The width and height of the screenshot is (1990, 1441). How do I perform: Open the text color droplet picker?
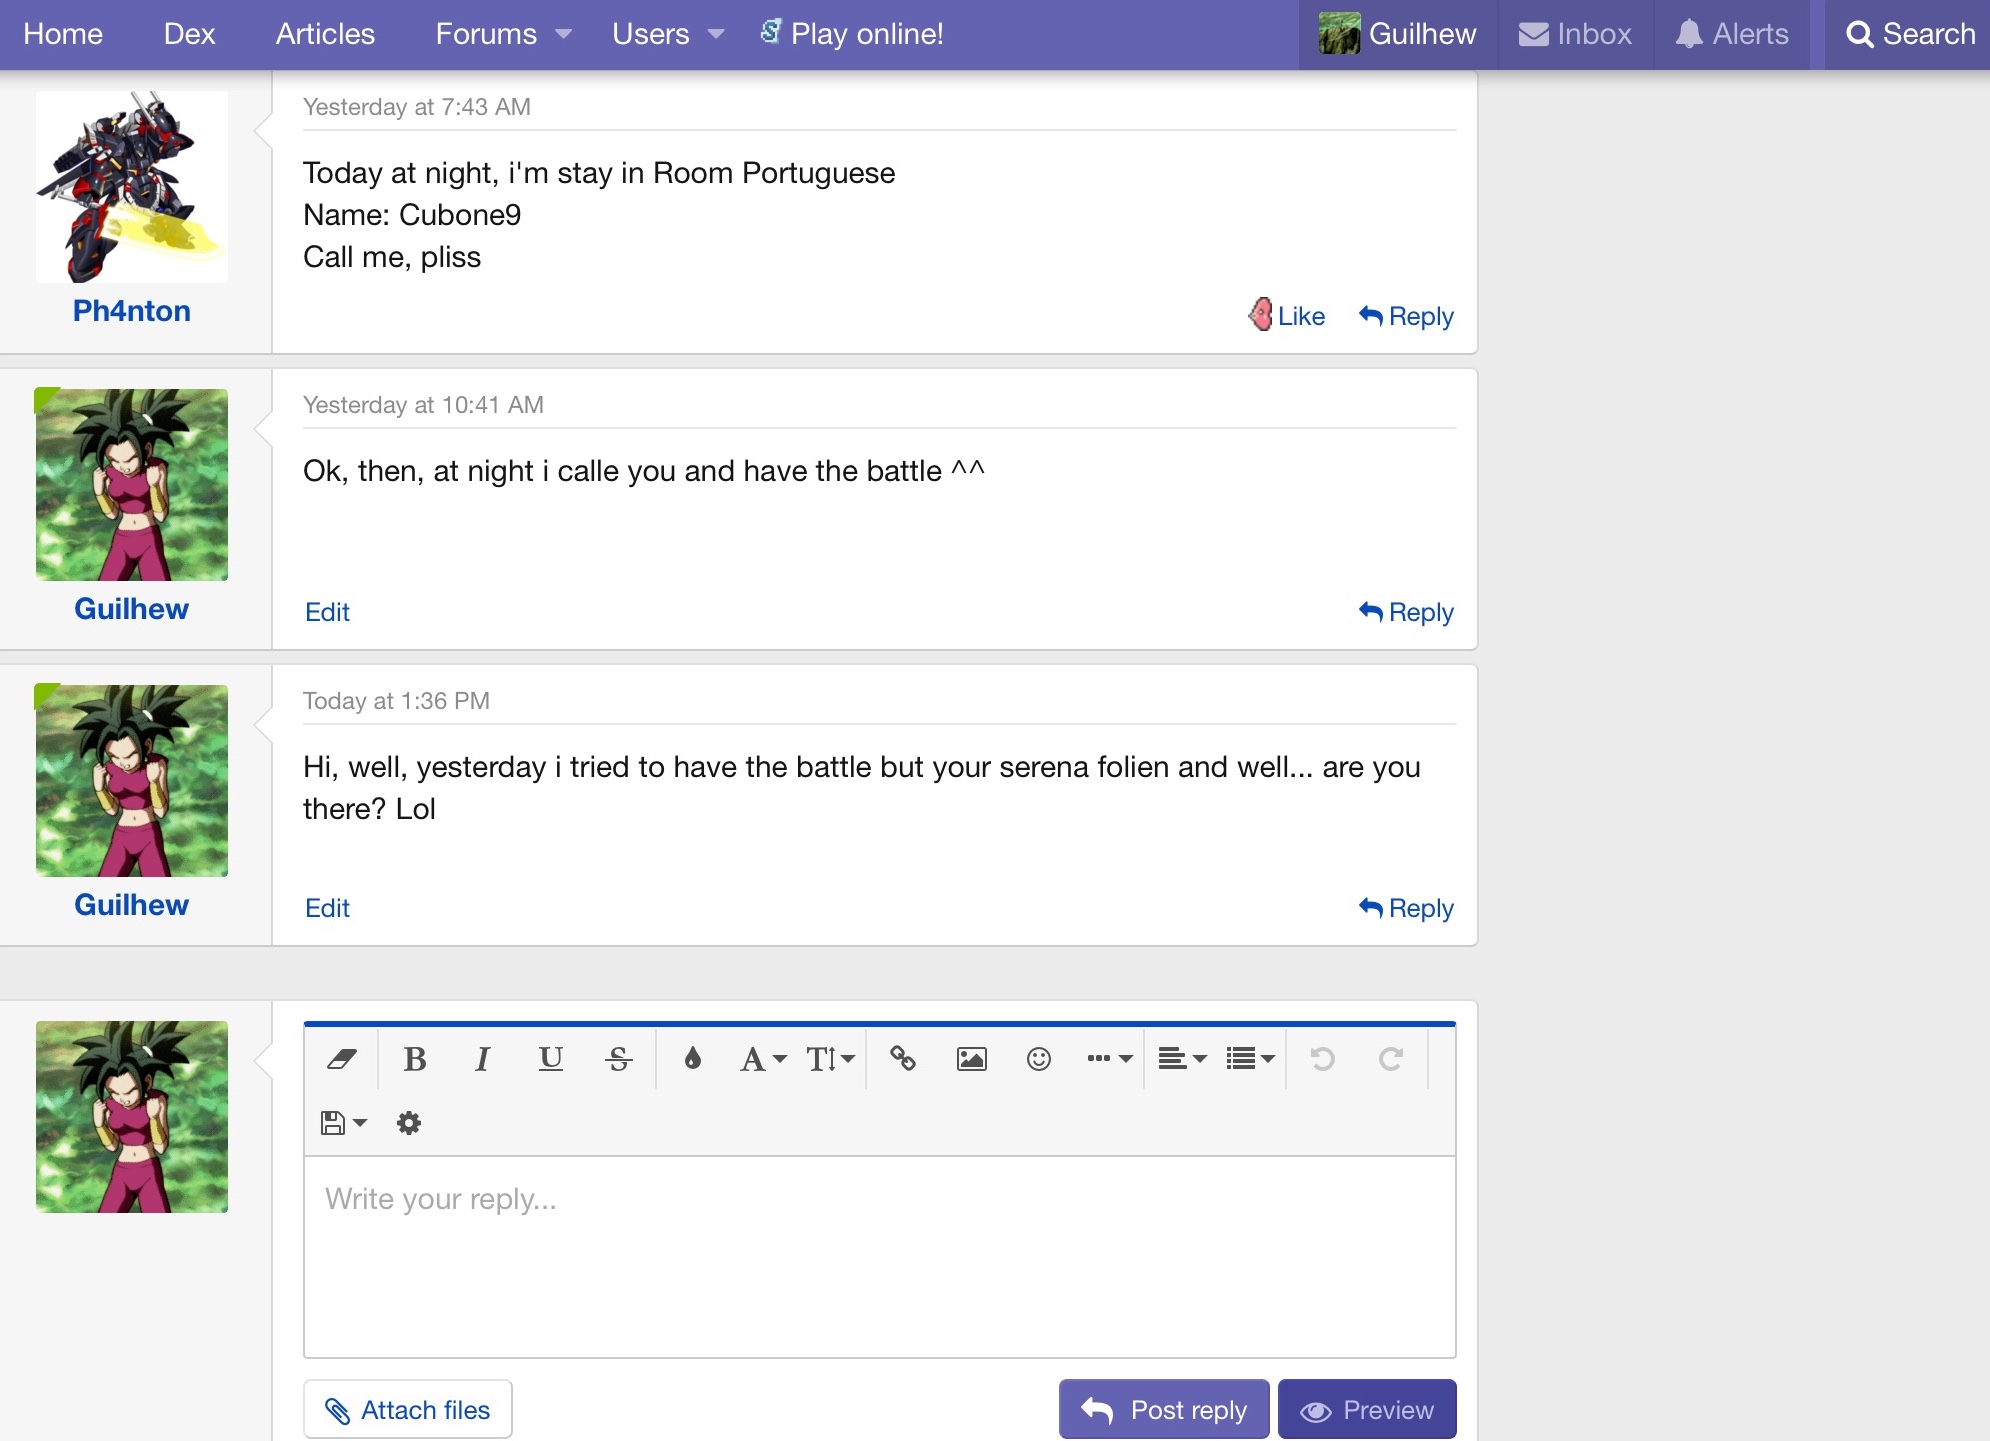point(692,1059)
